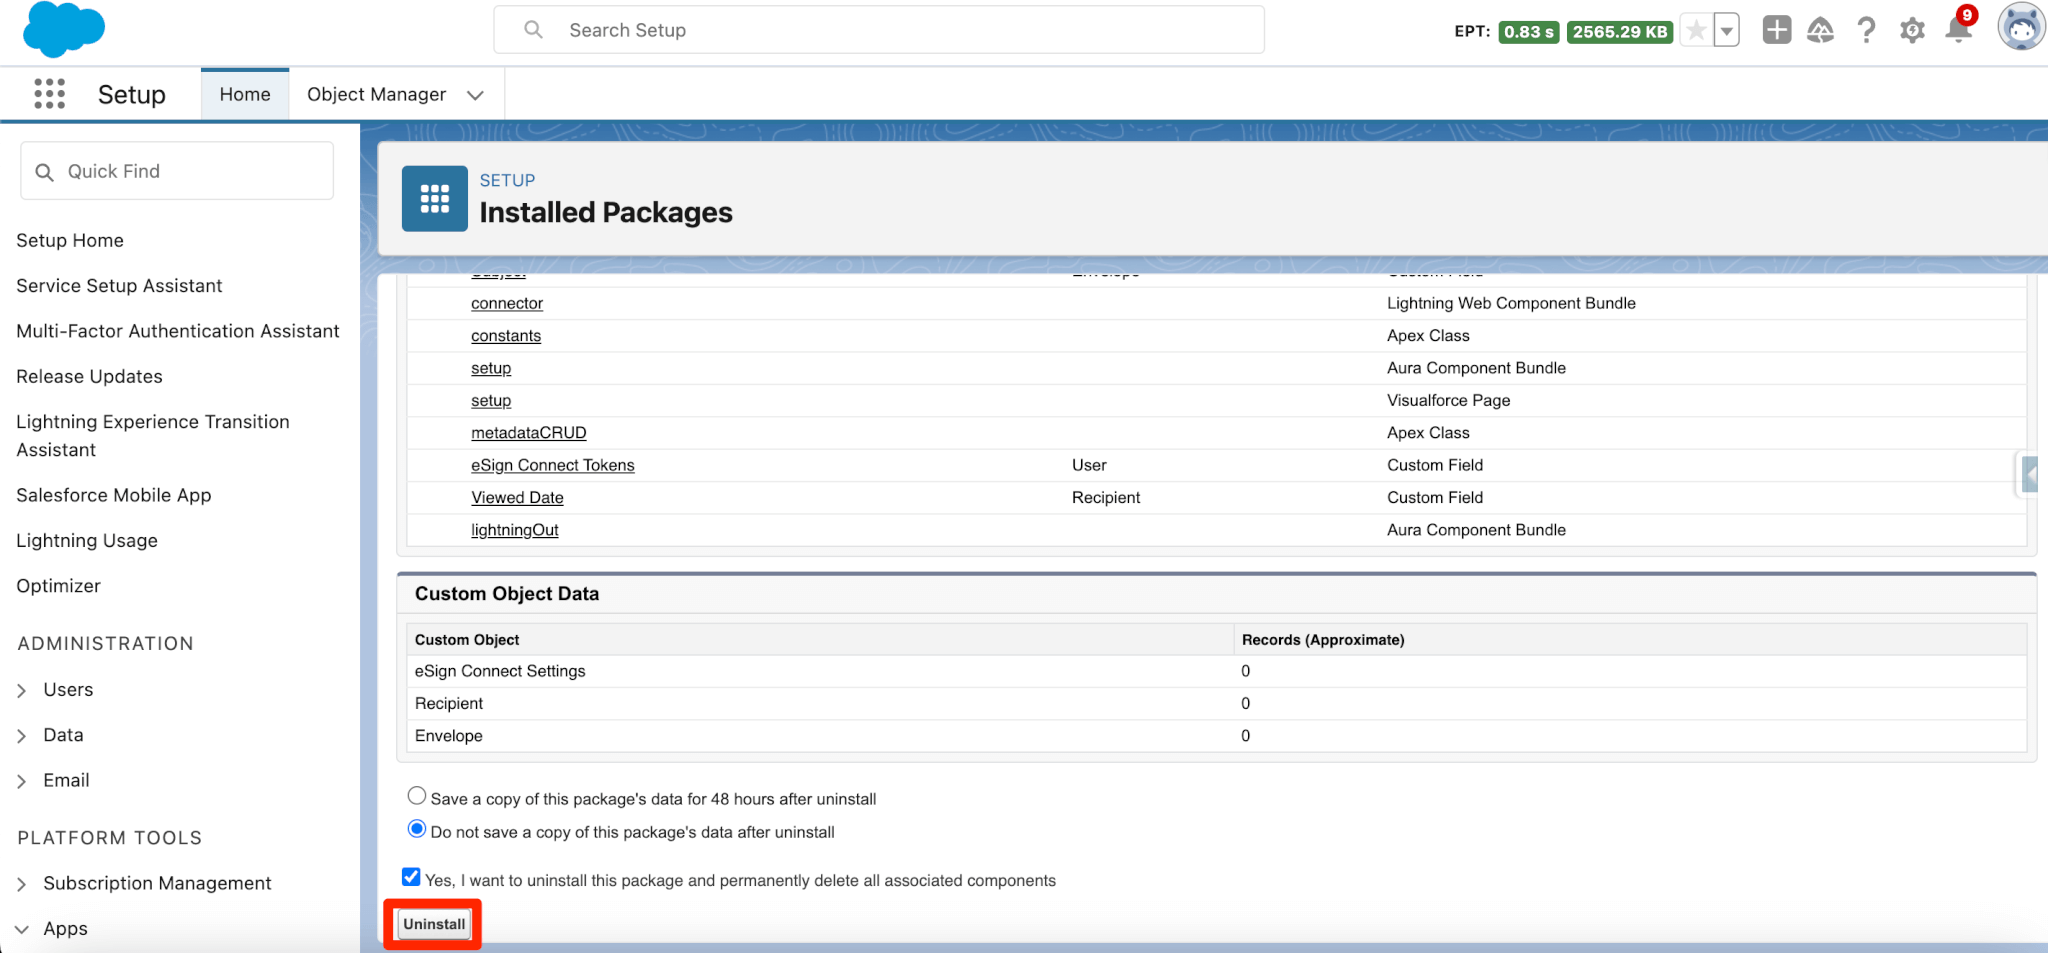This screenshot has width=2048, height=953.
Task: Open the App Launcher grid icon
Action: point(49,94)
